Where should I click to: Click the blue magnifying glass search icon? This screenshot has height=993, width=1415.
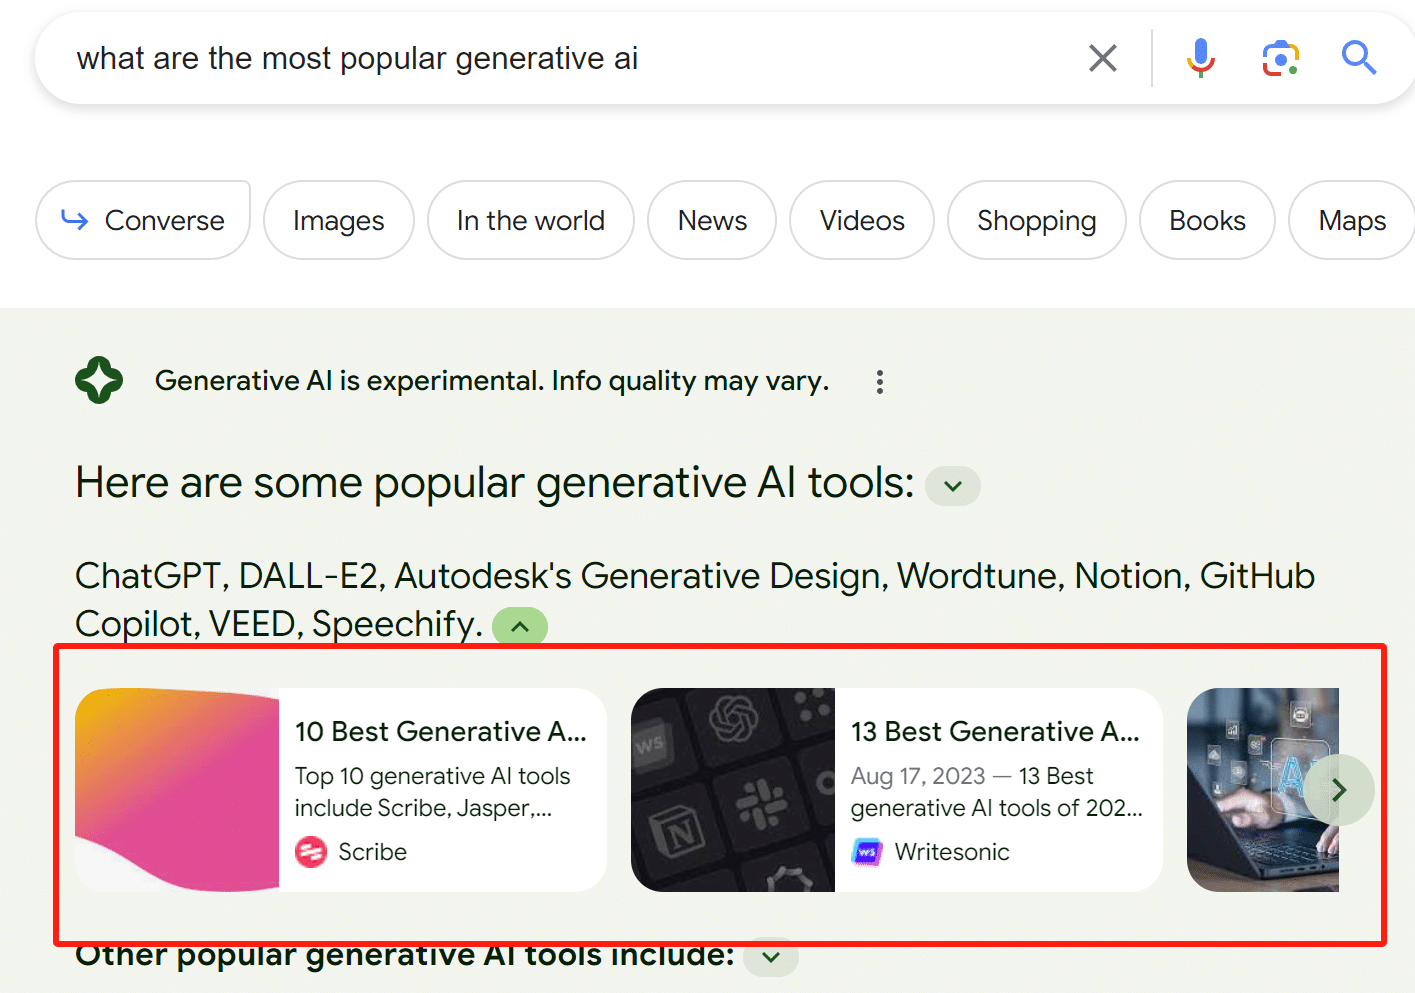click(x=1358, y=58)
